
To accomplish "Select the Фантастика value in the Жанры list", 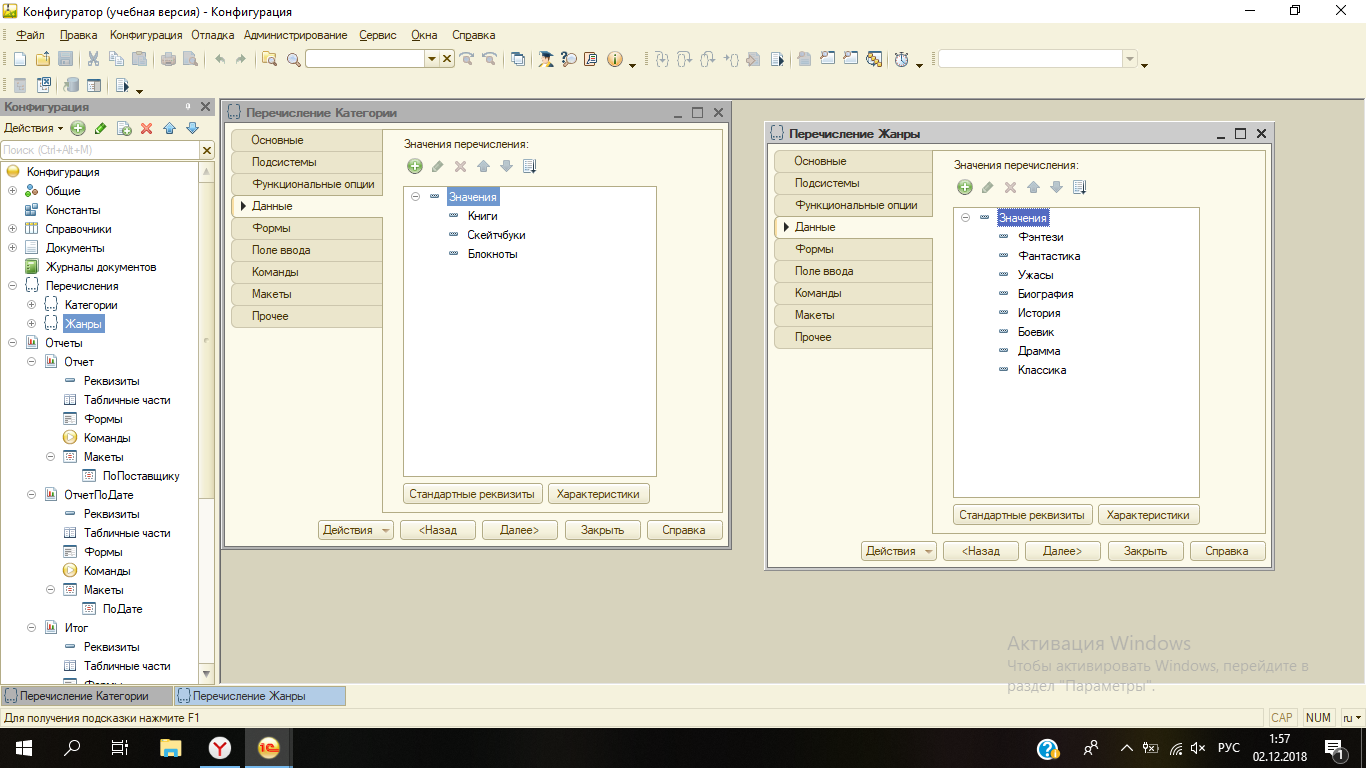I will click(1049, 256).
